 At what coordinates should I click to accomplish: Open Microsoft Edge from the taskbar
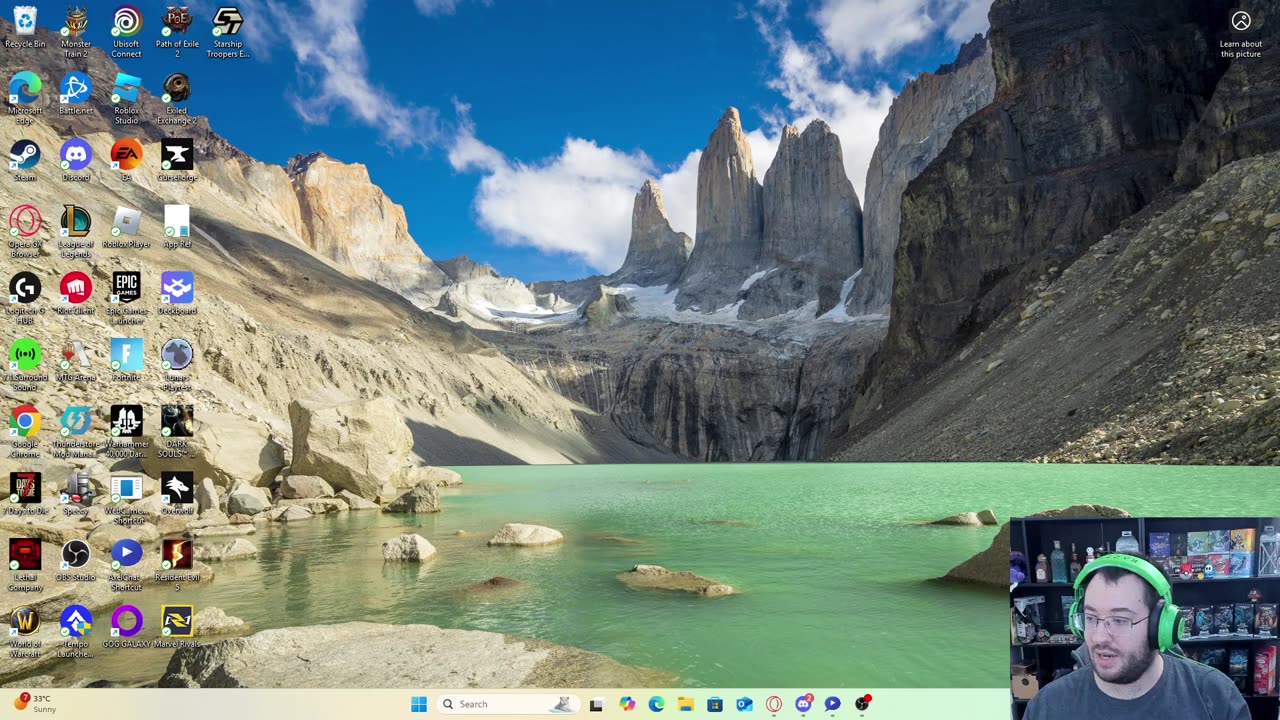point(656,704)
